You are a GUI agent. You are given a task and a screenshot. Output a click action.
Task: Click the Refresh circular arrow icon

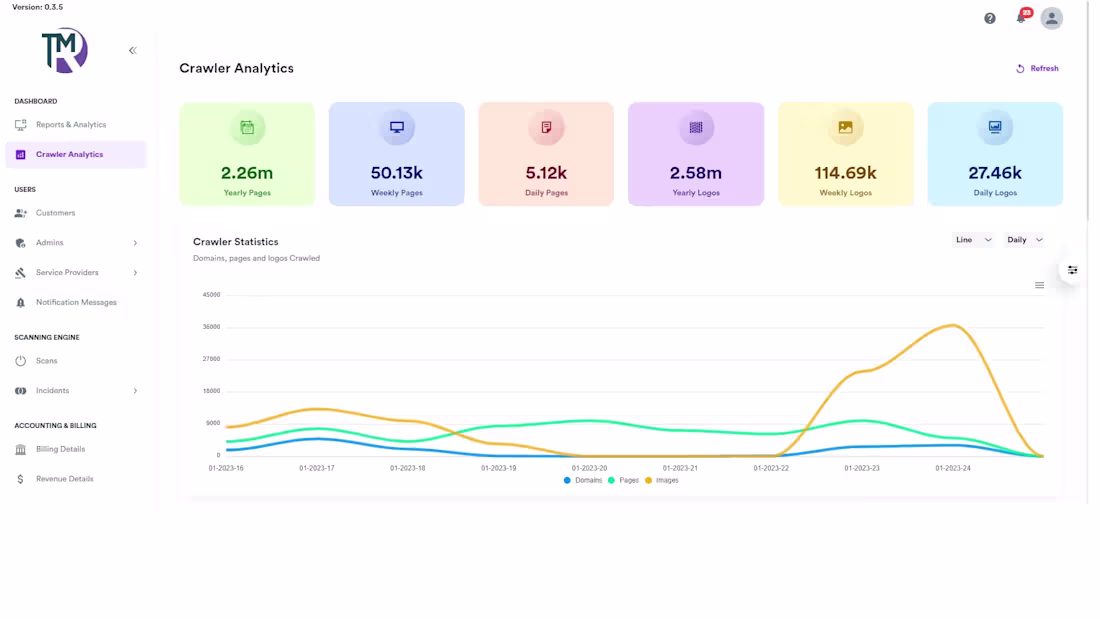pos(1020,69)
